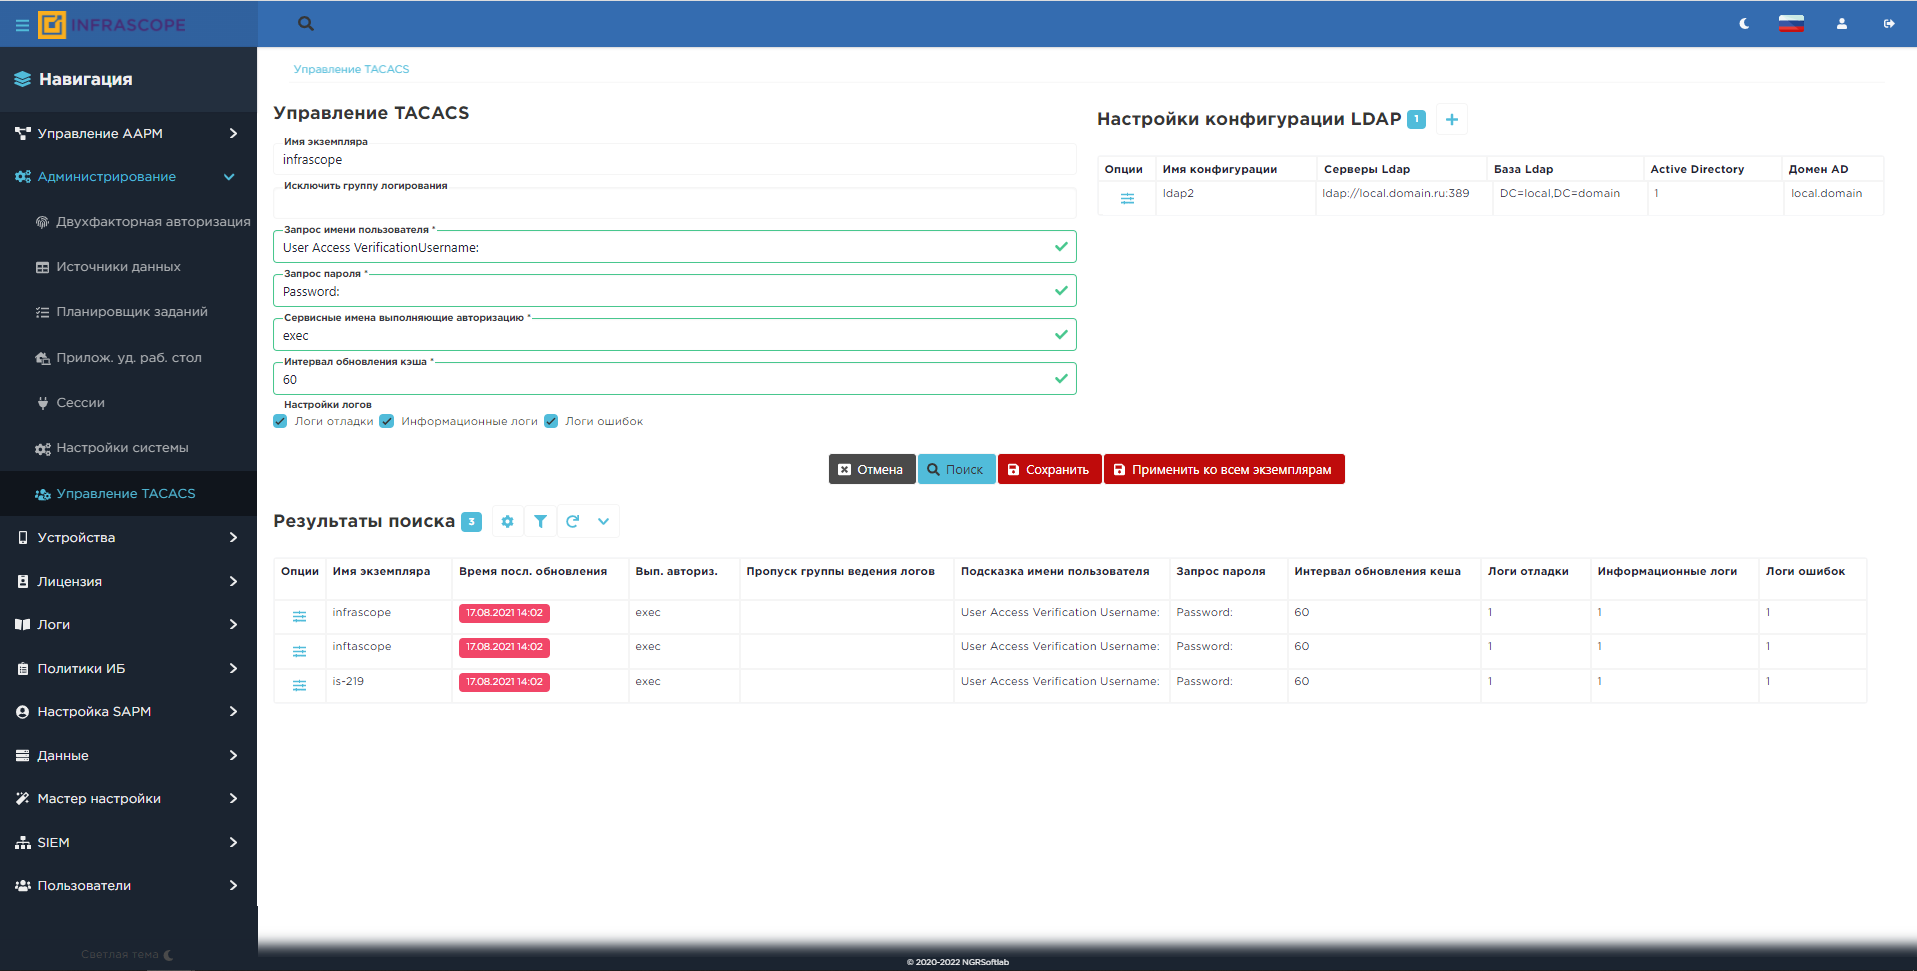Expand the Лицензия menu
Viewport: 1917px width, 971px height.
click(x=128, y=581)
